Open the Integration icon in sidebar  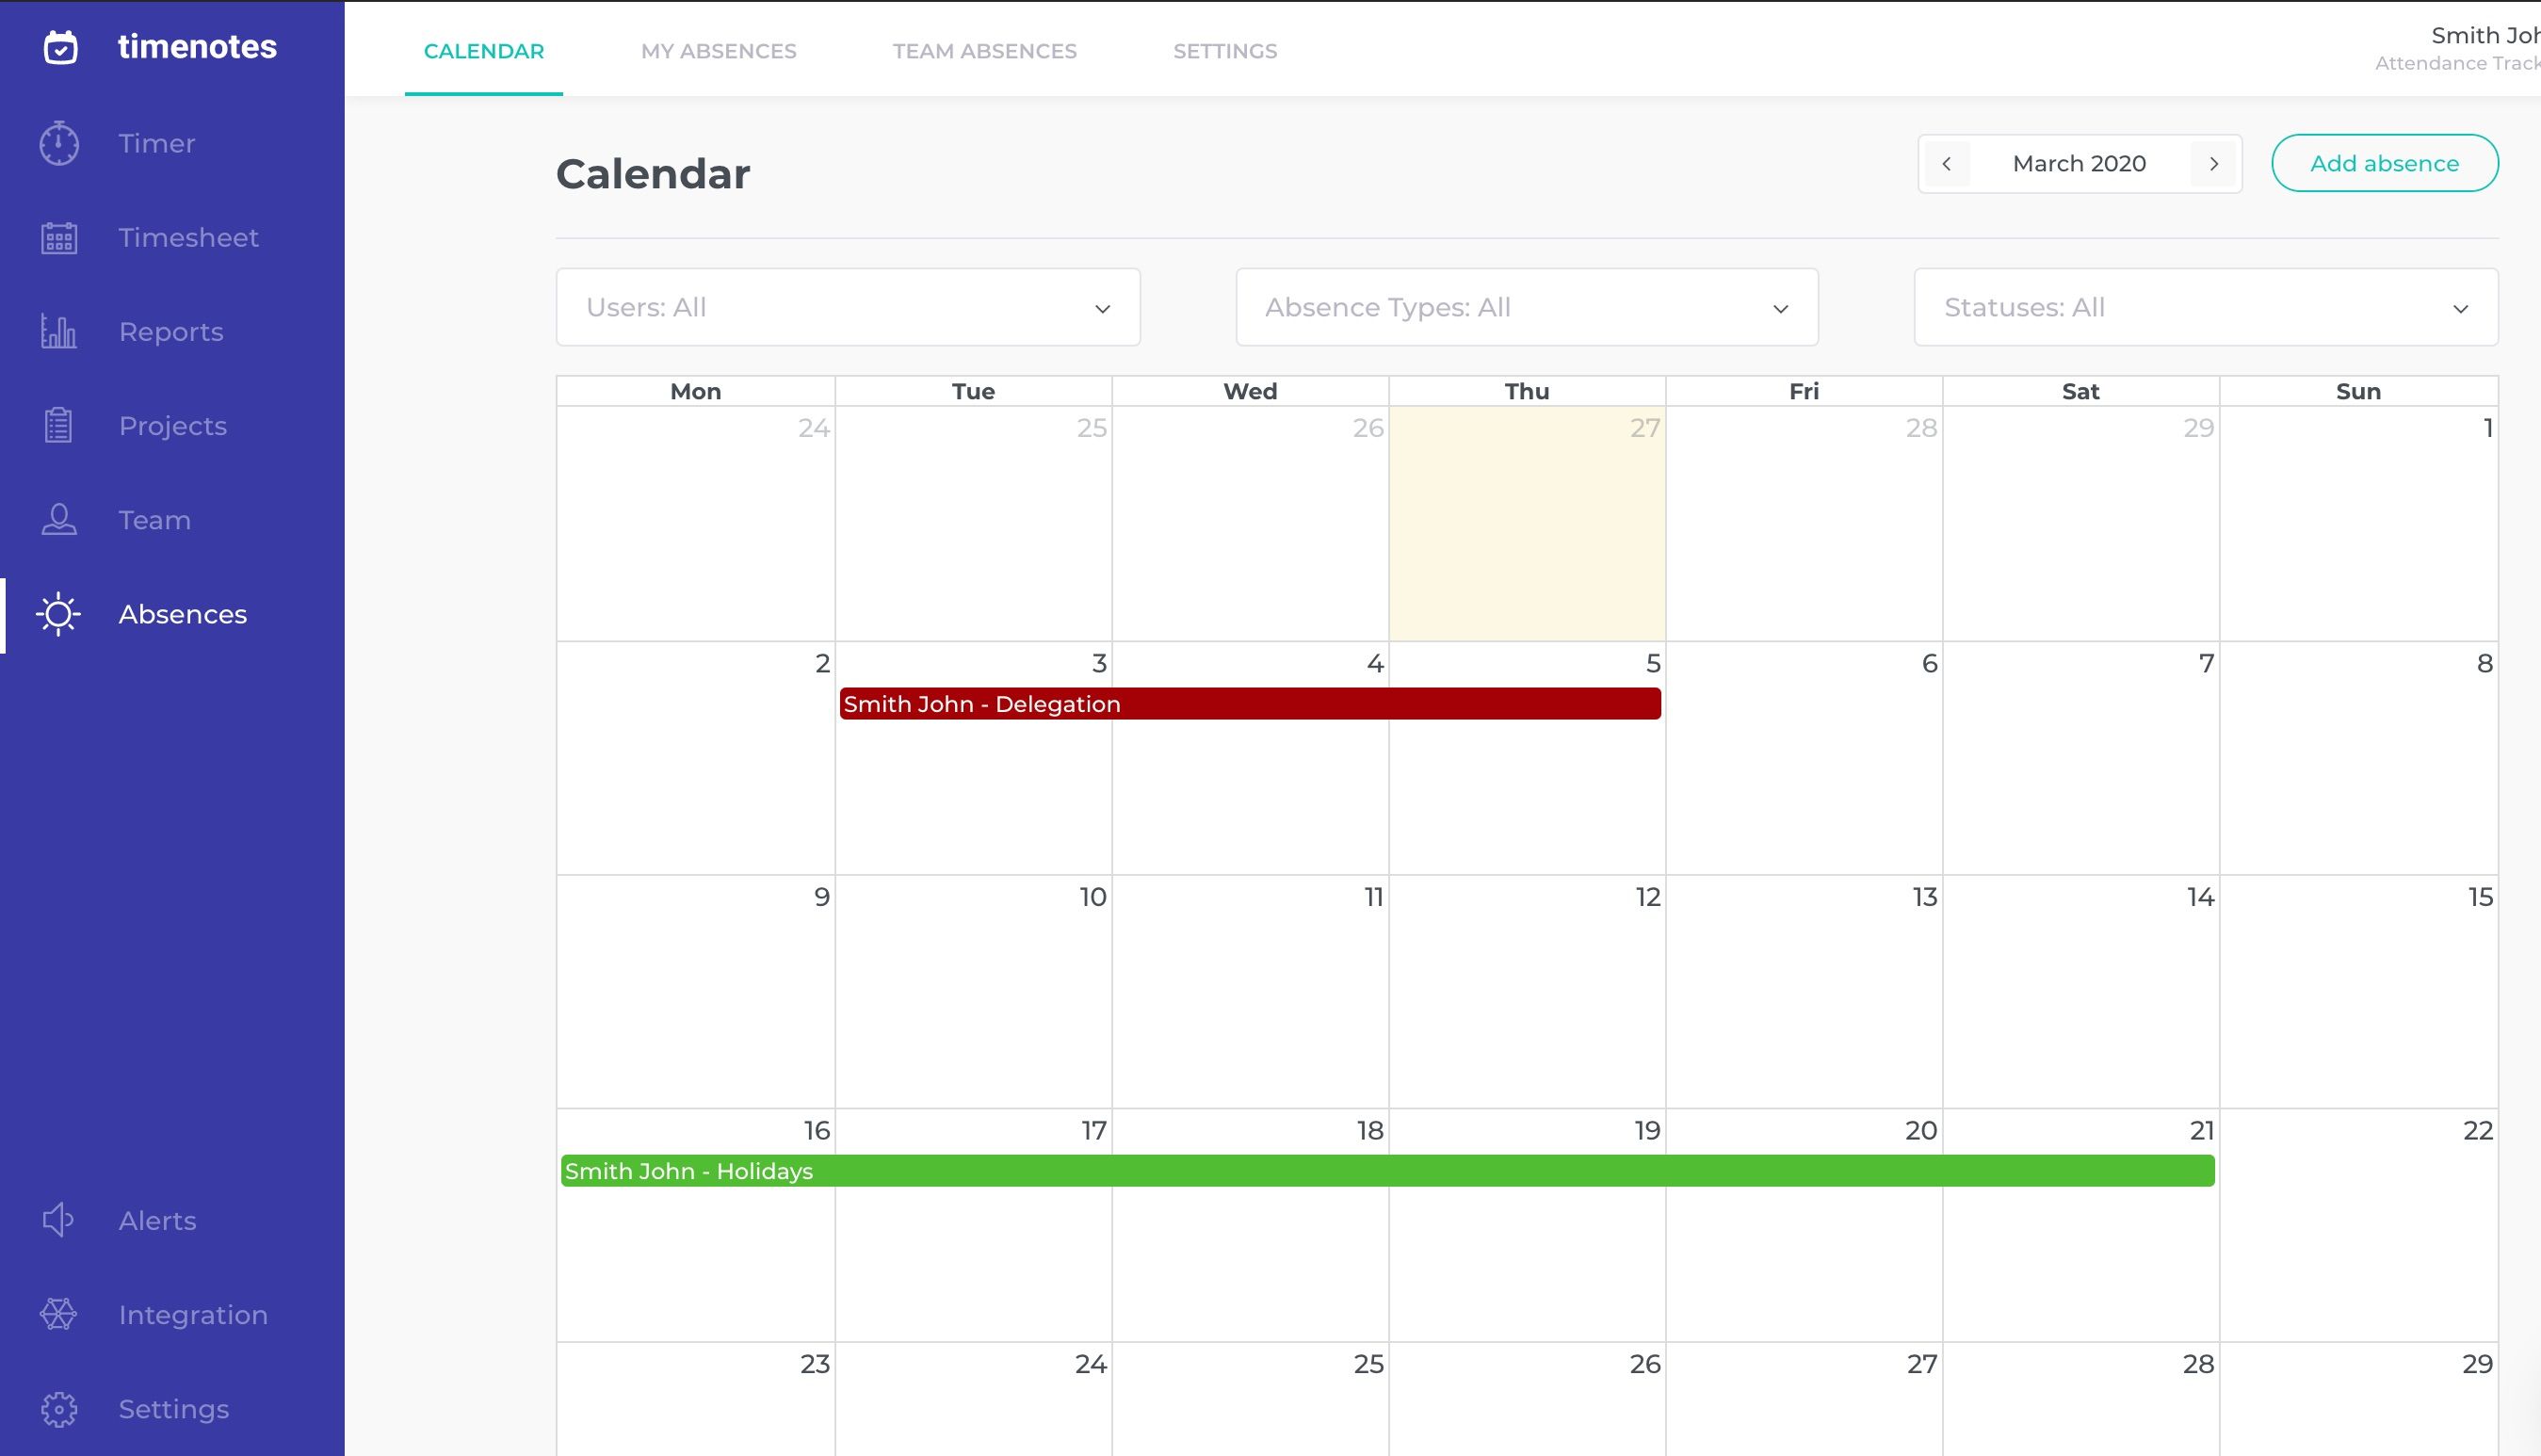coord(59,1314)
